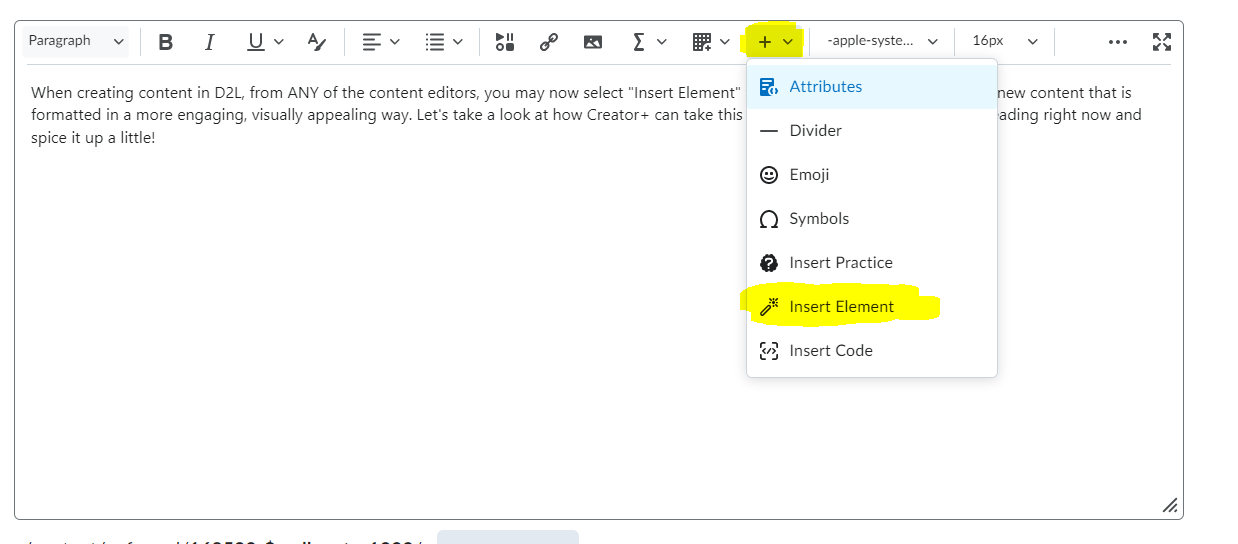Apply underline formatting
1238x544 pixels.
(255, 42)
